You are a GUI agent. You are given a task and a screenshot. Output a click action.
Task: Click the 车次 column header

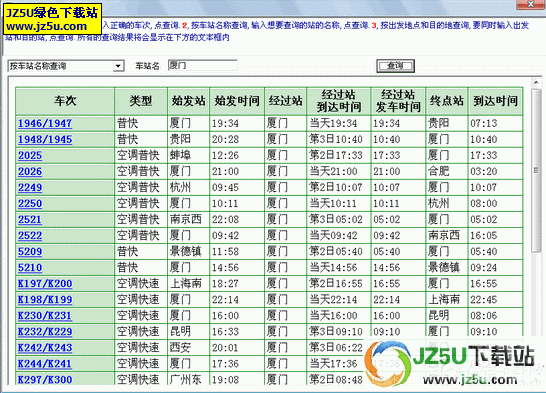(x=65, y=101)
